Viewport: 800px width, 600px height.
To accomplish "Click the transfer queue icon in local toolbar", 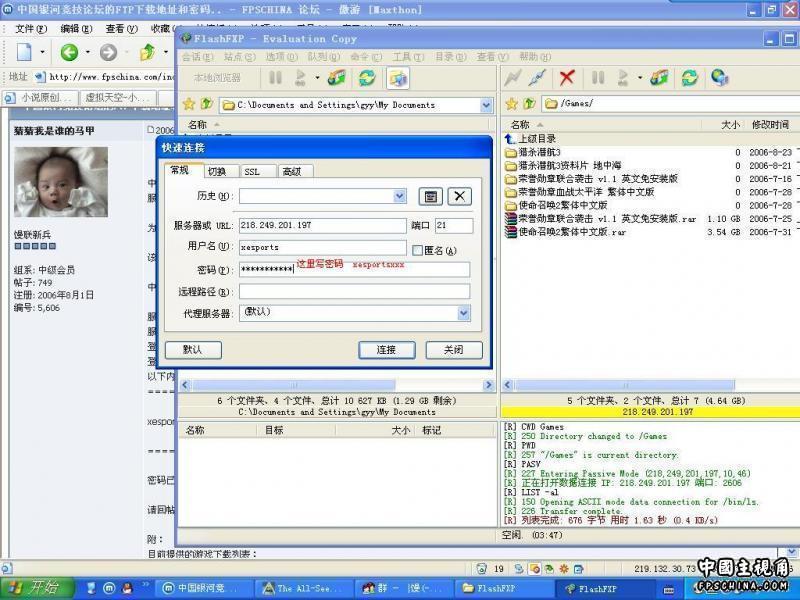I will [337, 78].
